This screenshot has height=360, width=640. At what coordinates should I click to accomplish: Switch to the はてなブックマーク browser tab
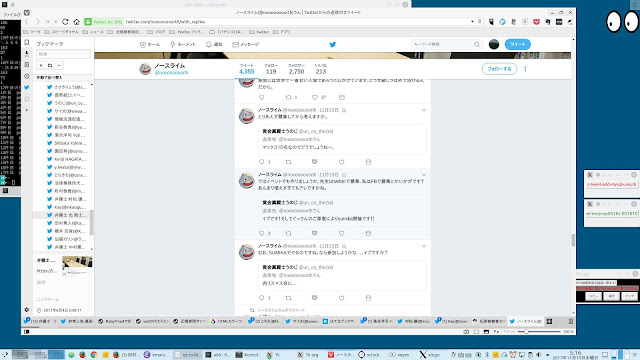coord(339,322)
